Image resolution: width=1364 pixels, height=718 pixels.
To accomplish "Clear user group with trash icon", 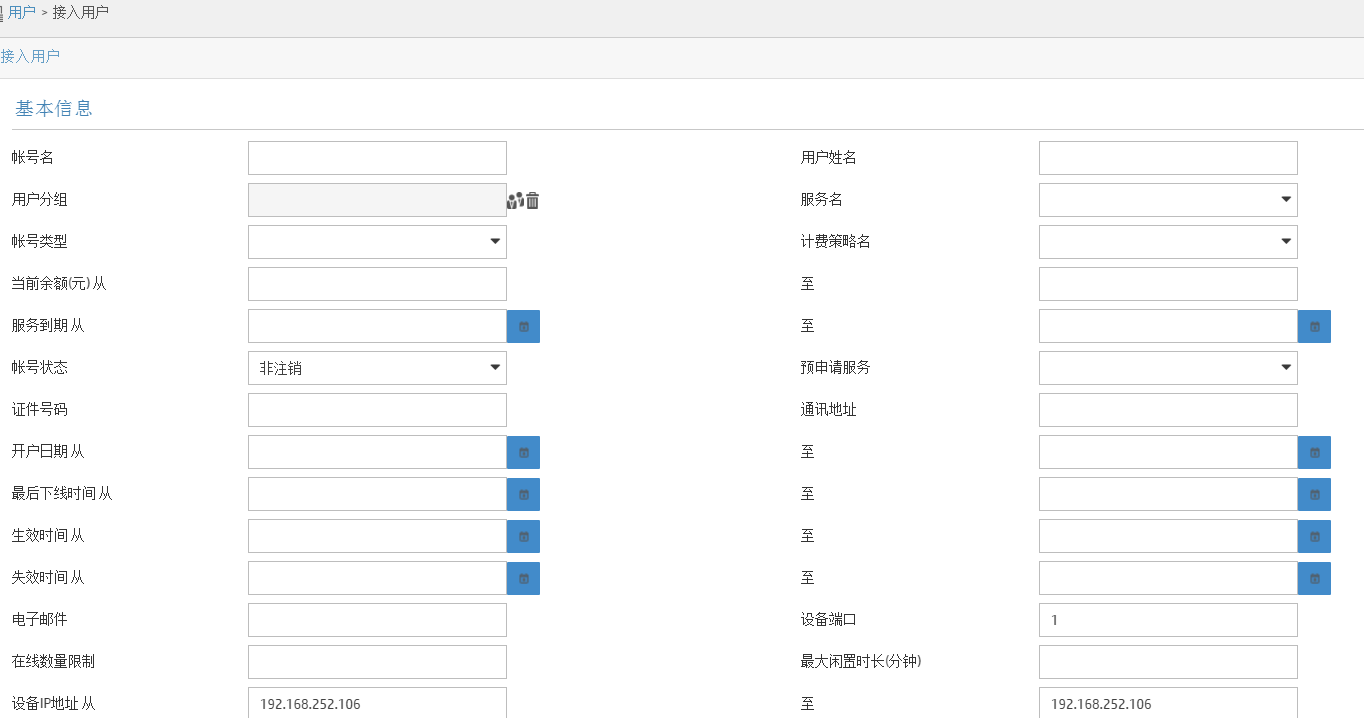I will [x=533, y=200].
